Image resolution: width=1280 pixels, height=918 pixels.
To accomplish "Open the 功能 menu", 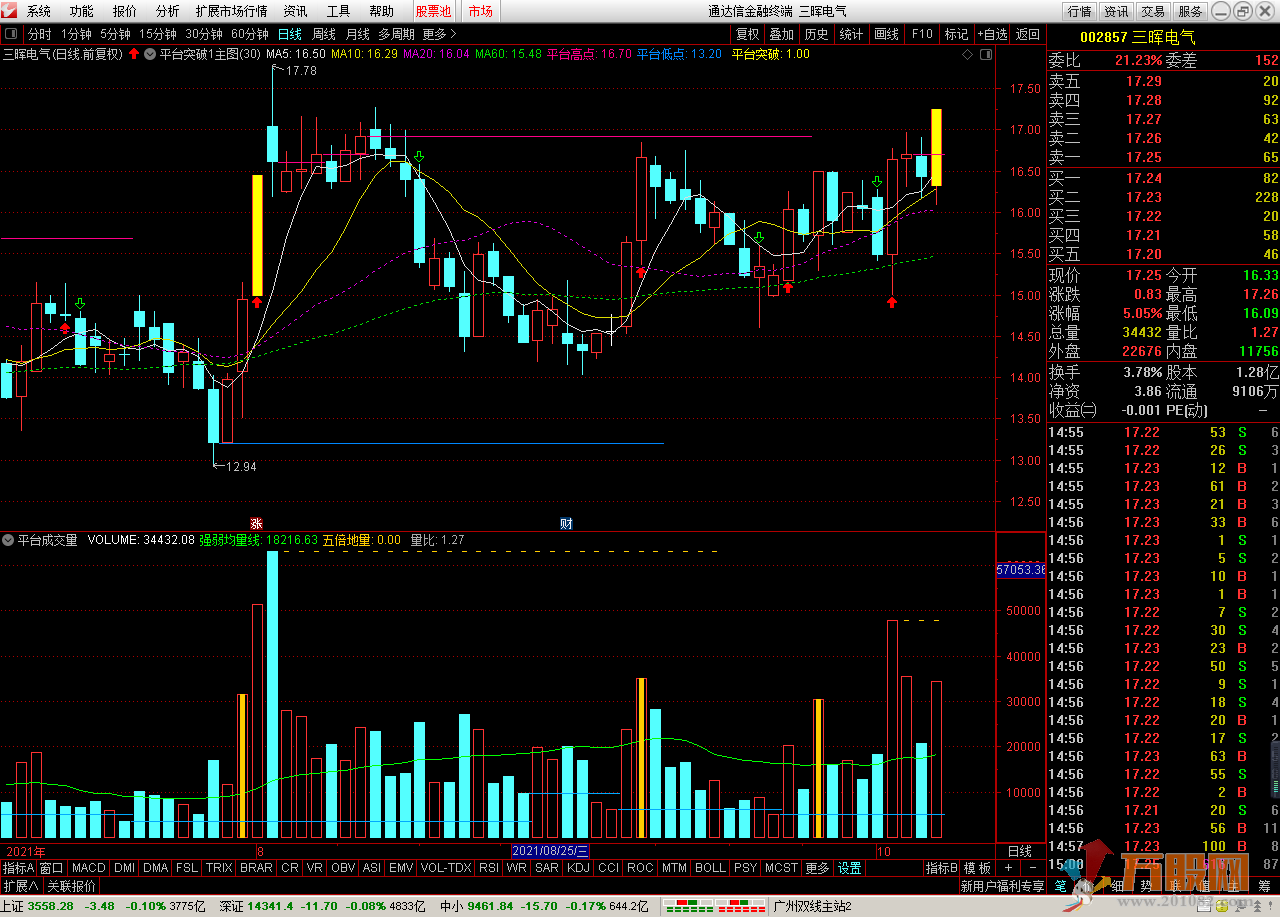I will 82,11.
